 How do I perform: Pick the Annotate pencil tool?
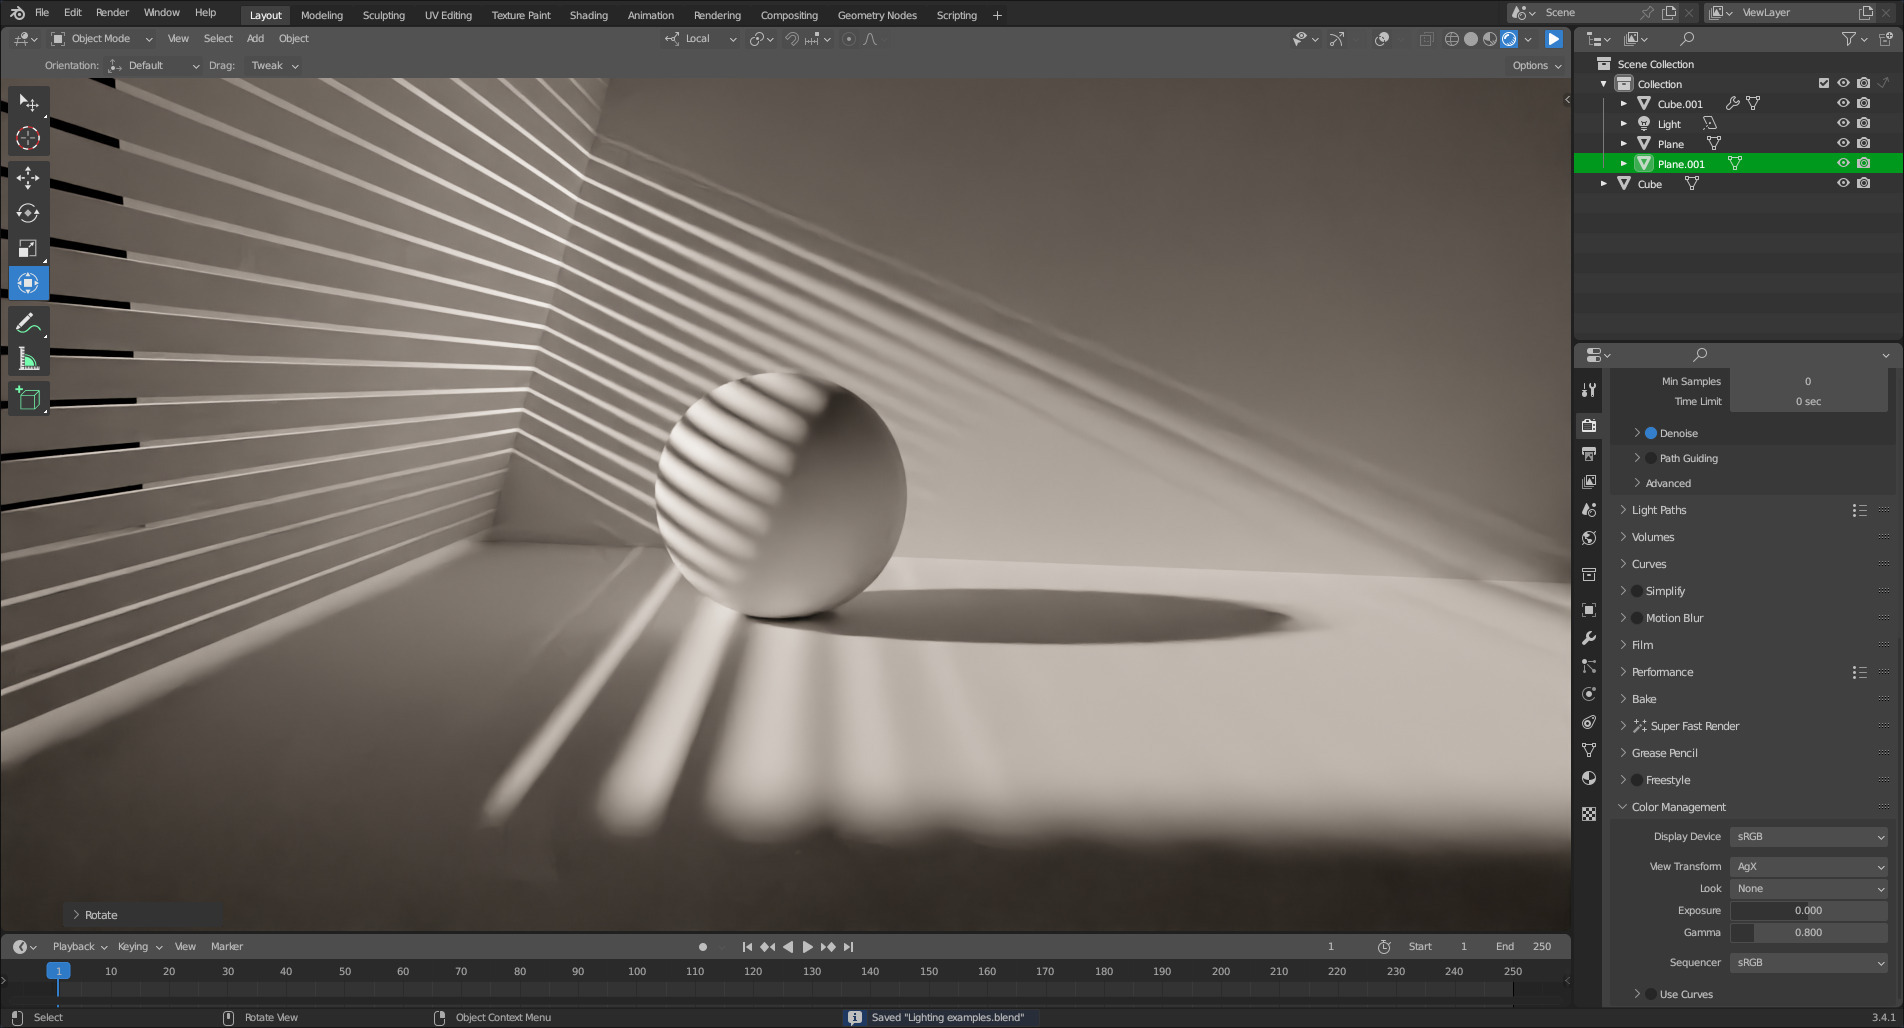coord(28,323)
